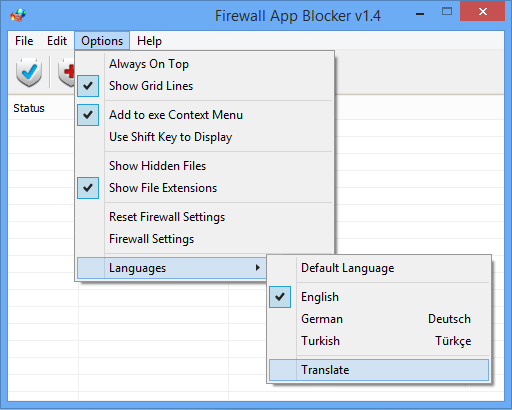Disable Add to exe Context Menu
The image size is (512, 410).
pyautogui.click(x=205, y=115)
